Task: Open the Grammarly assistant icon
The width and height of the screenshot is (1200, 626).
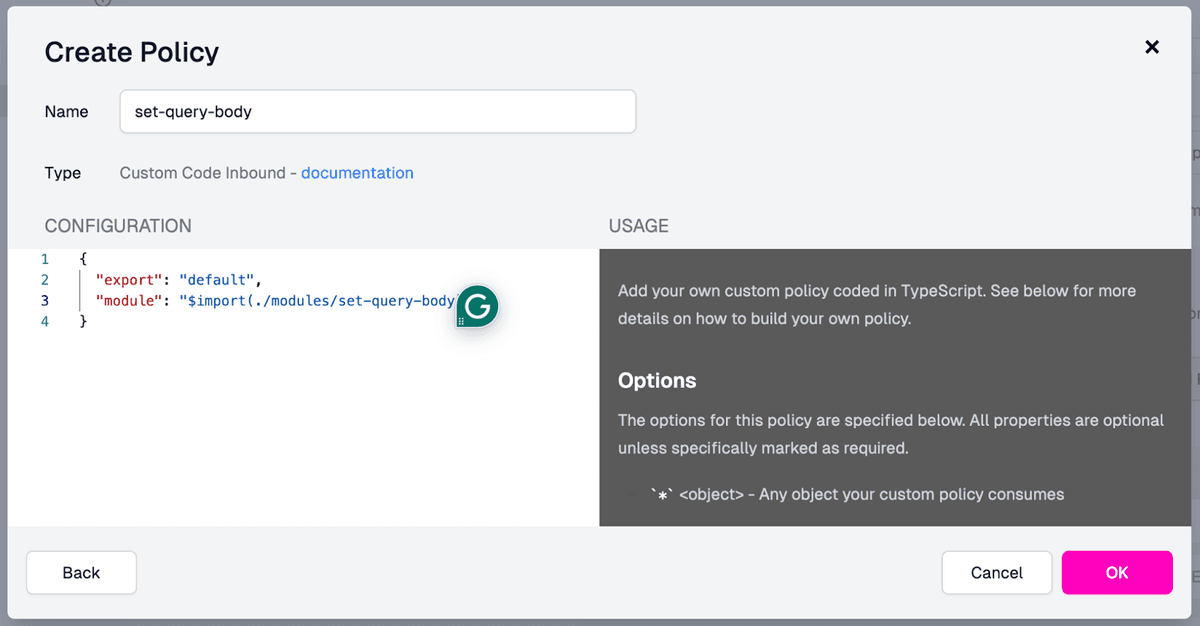Action: point(476,306)
